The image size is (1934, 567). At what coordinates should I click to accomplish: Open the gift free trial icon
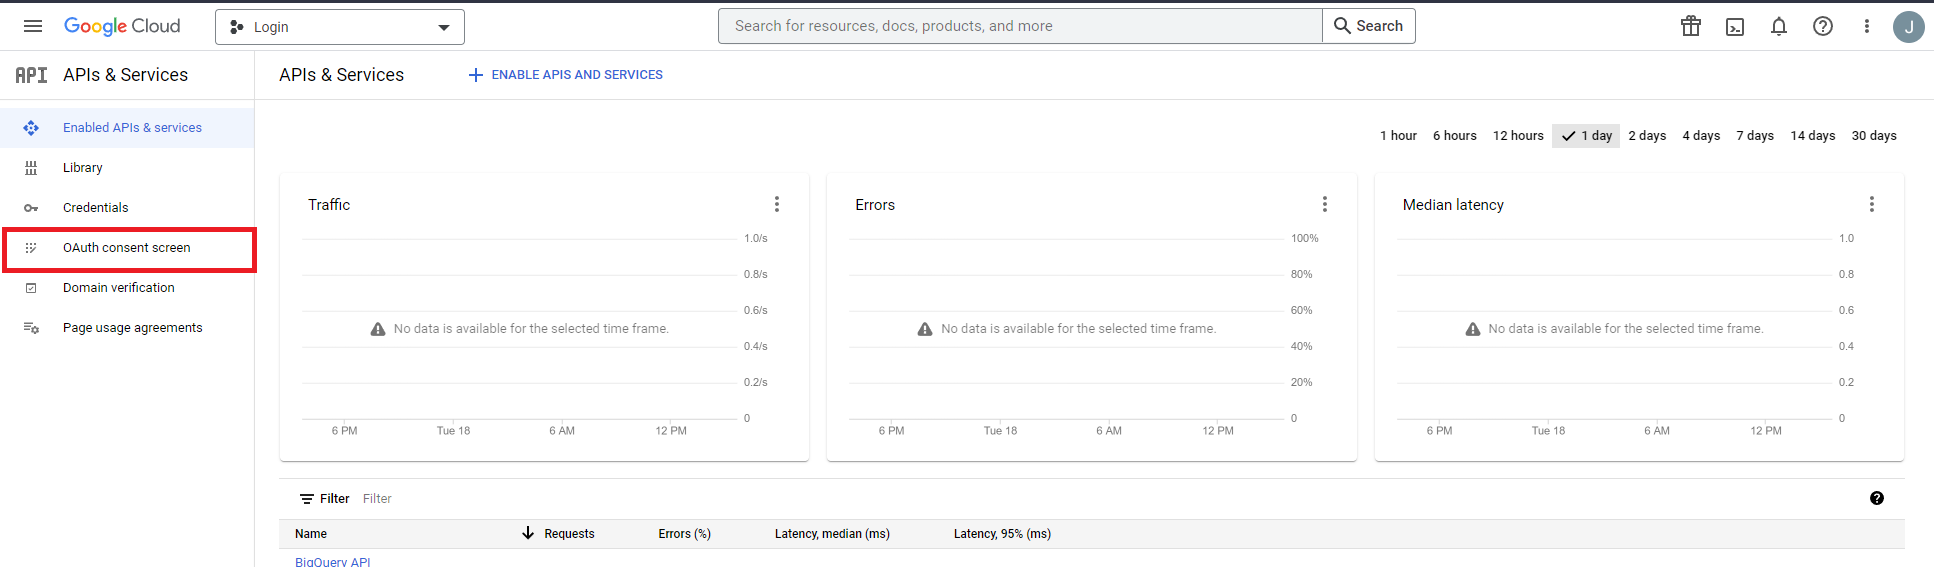(1691, 26)
